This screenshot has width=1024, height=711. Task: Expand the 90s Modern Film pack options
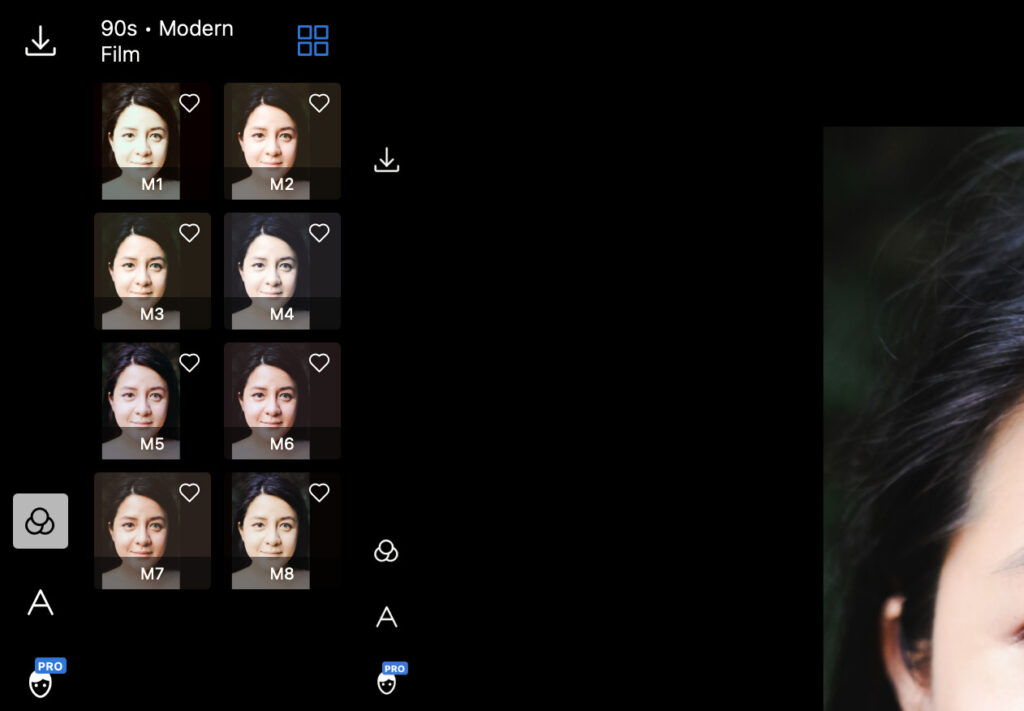[313, 41]
